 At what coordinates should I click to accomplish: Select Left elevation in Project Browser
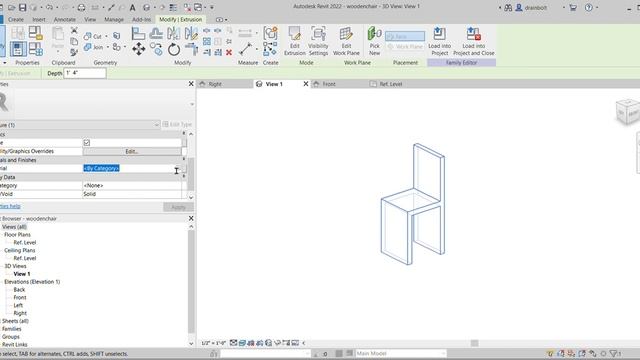18,305
